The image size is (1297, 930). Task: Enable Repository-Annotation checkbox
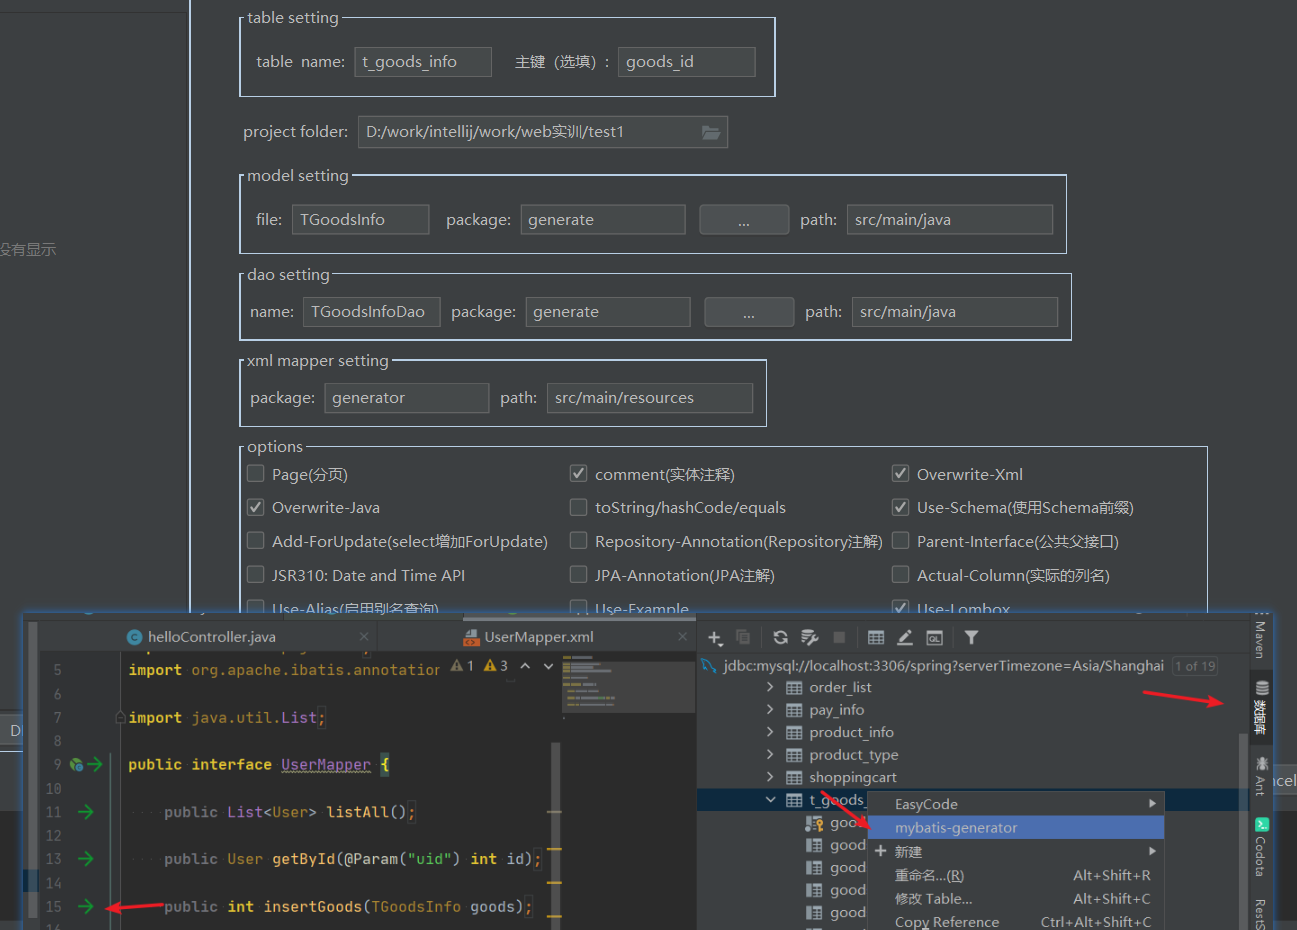click(578, 540)
